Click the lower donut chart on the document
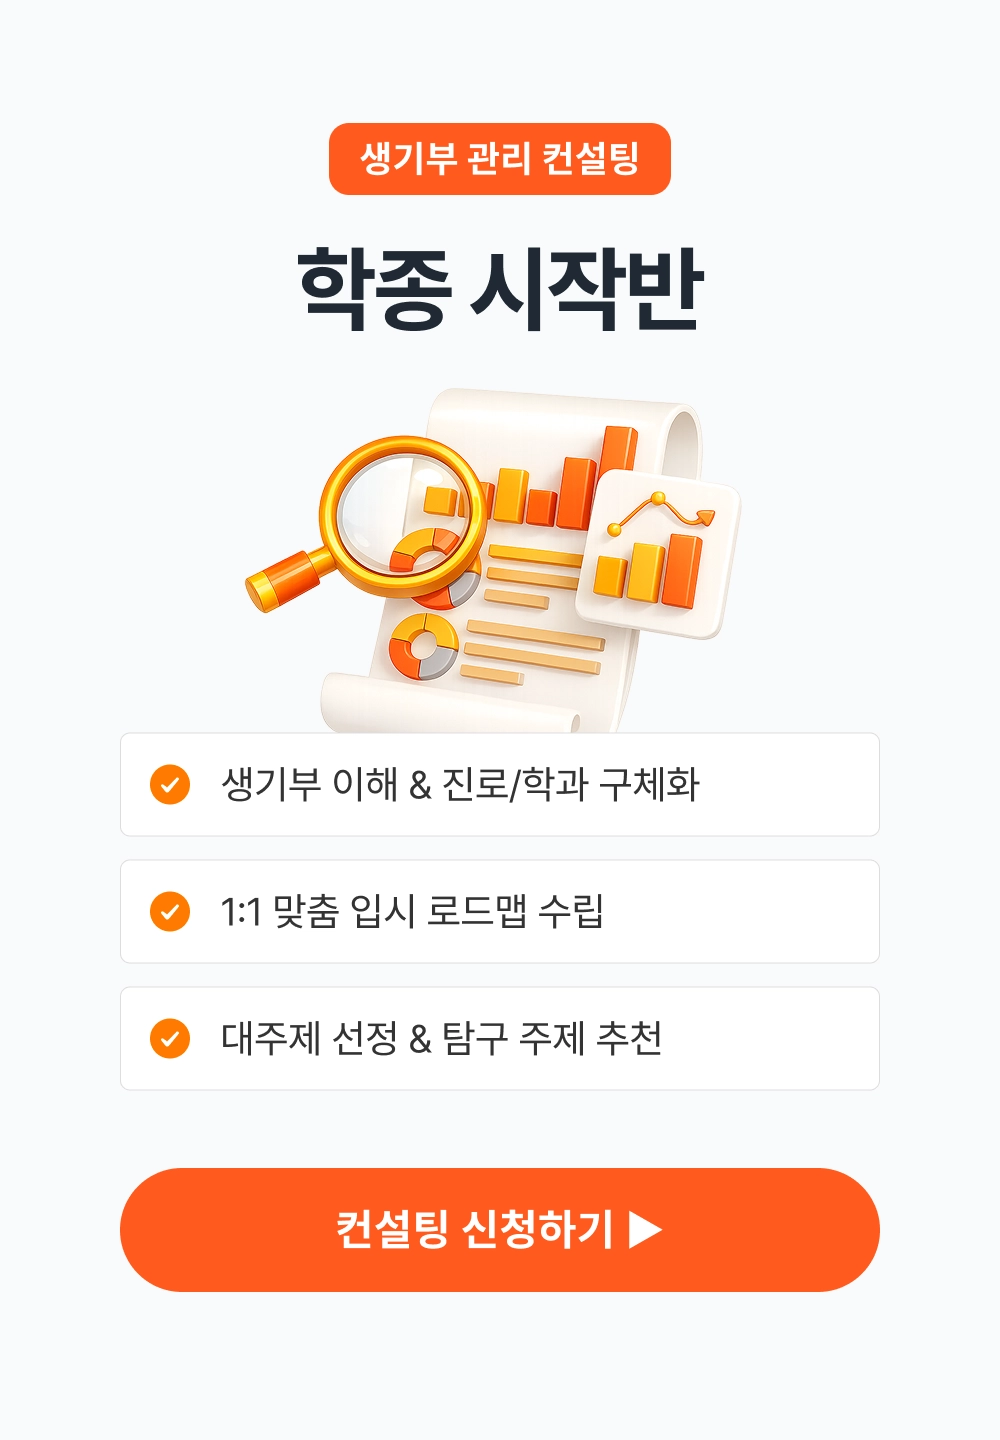 pos(423,646)
